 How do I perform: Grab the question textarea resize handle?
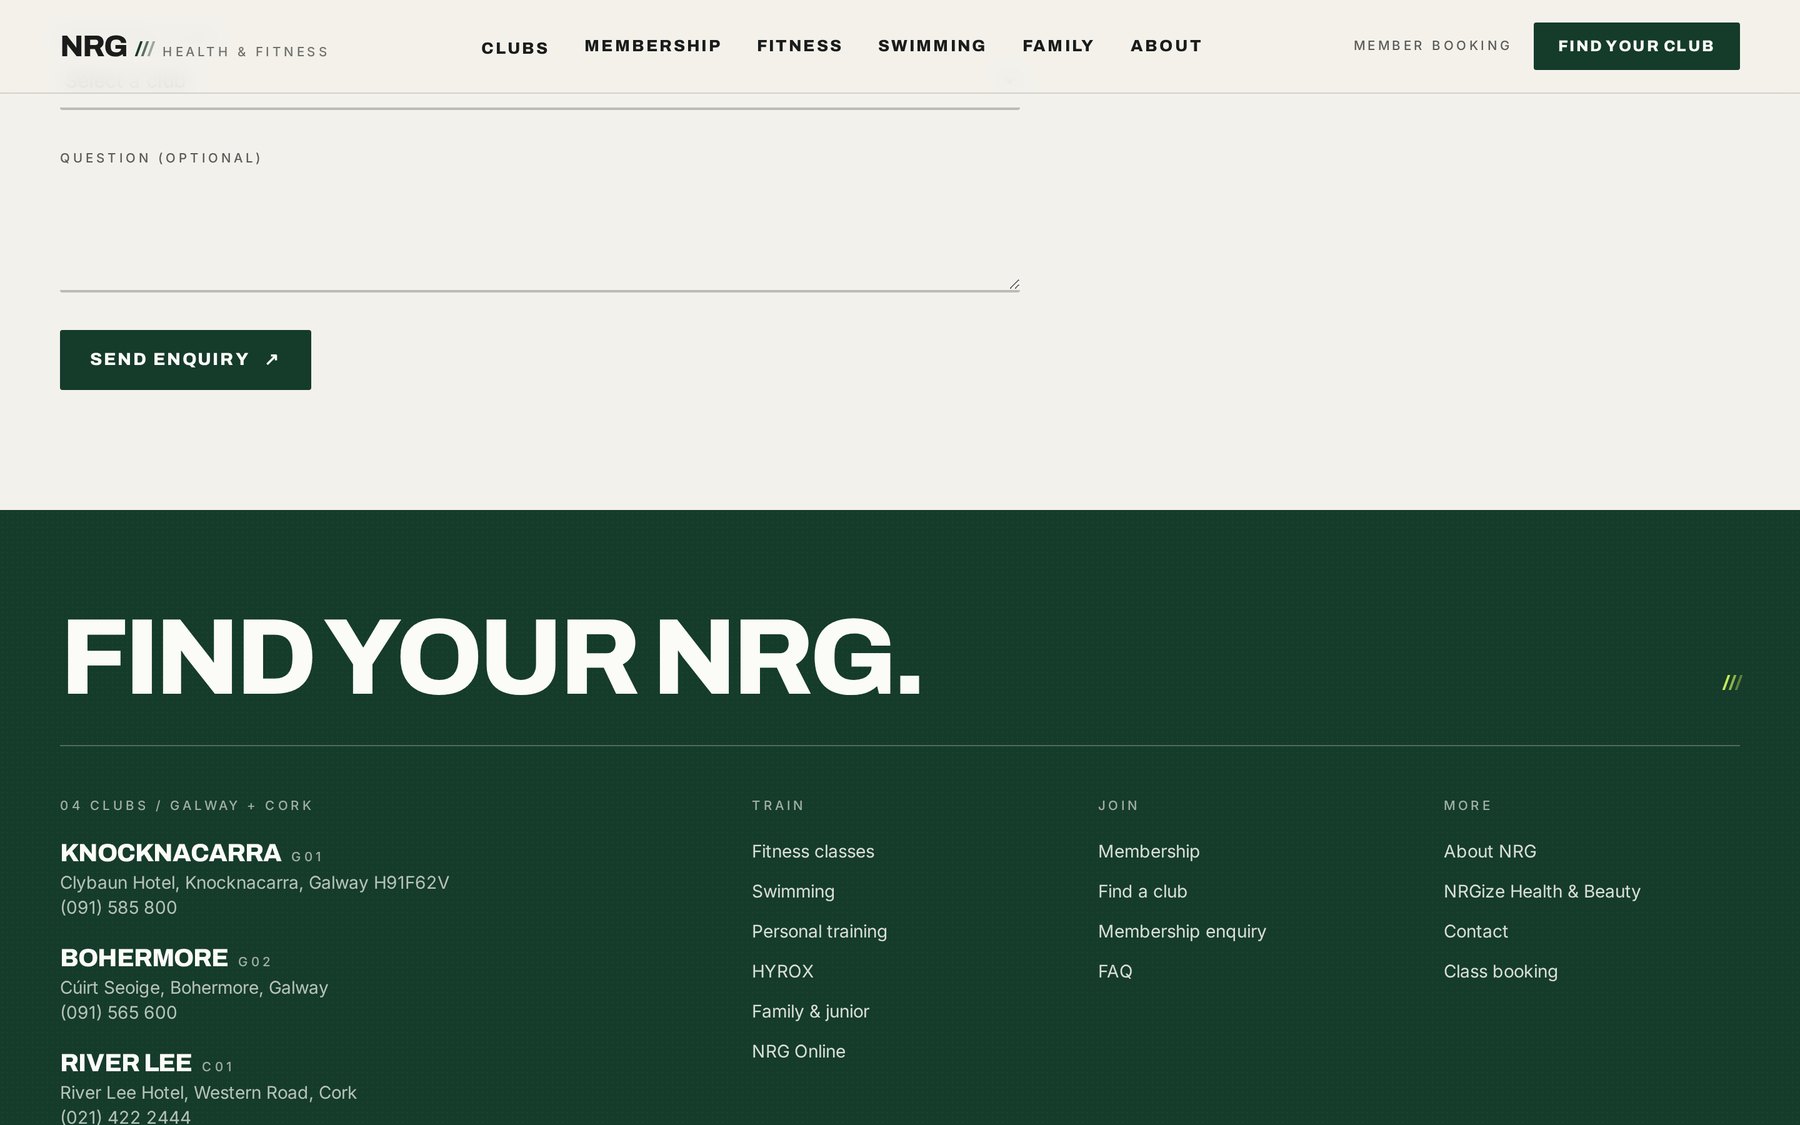coord(1013,285)
